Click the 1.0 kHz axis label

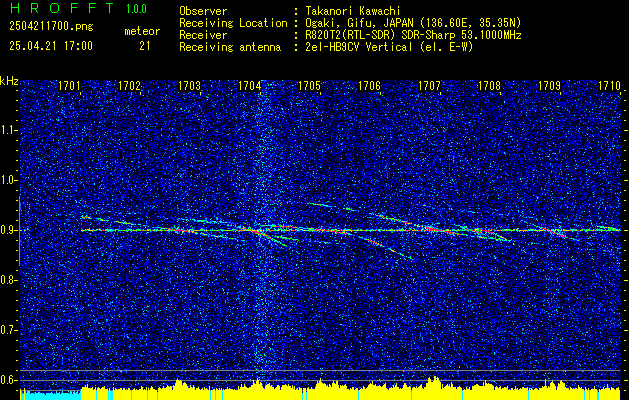[x=8, y=180]
